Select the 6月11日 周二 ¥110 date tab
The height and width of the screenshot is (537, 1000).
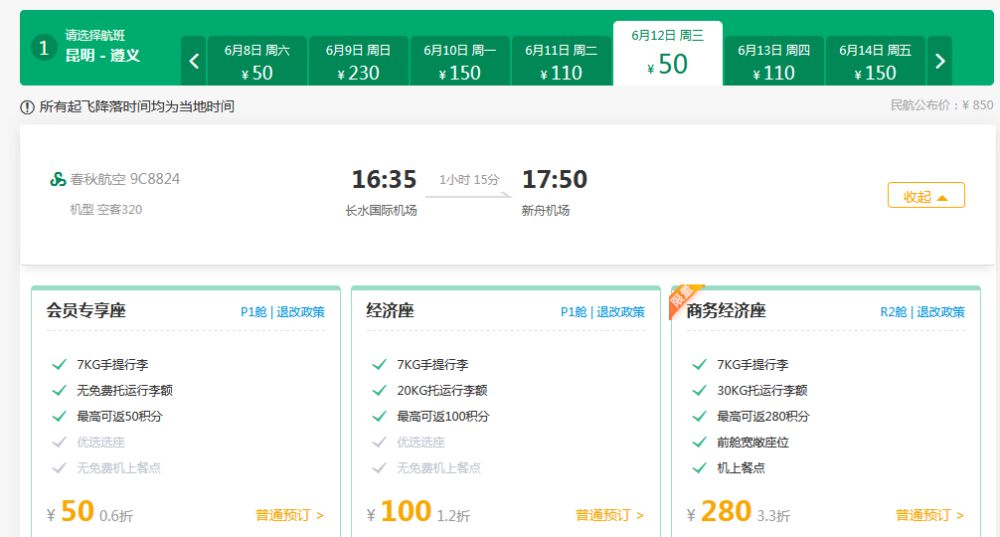click(x=561, y=61)
